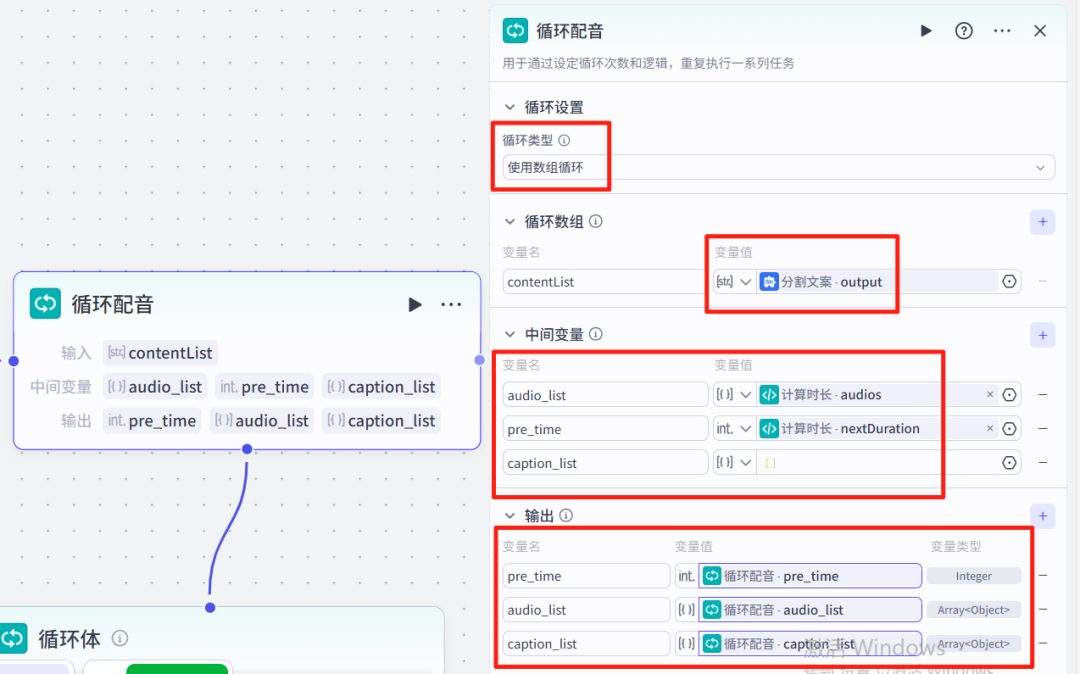This screenshot has height=674, width=1080.
Task: Select the 循环配音 · pre_time output value
Action: (810, 576)
